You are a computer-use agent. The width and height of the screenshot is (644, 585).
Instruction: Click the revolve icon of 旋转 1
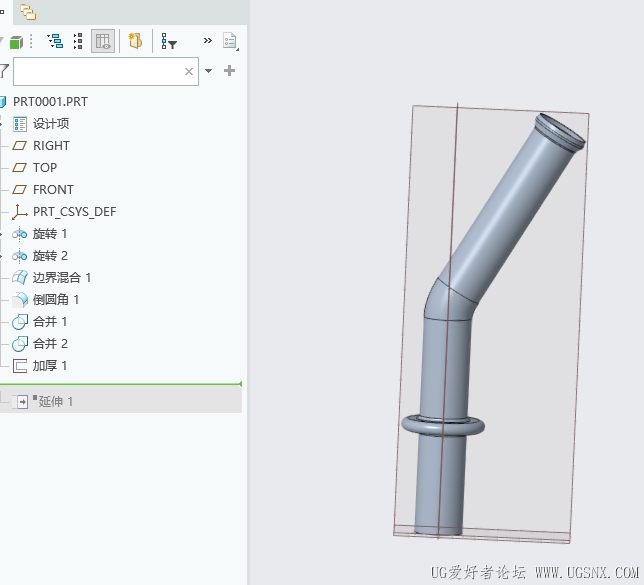coord(19,234)
